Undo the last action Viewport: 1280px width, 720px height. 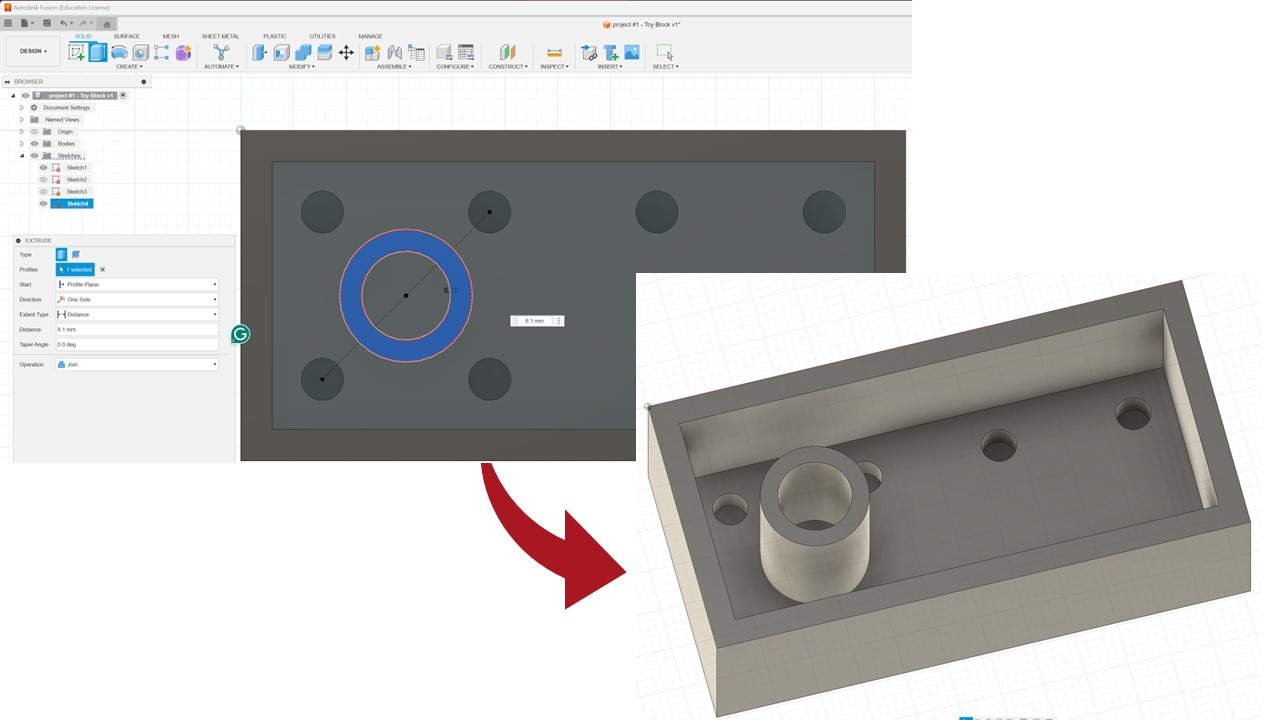click(65, 23)
